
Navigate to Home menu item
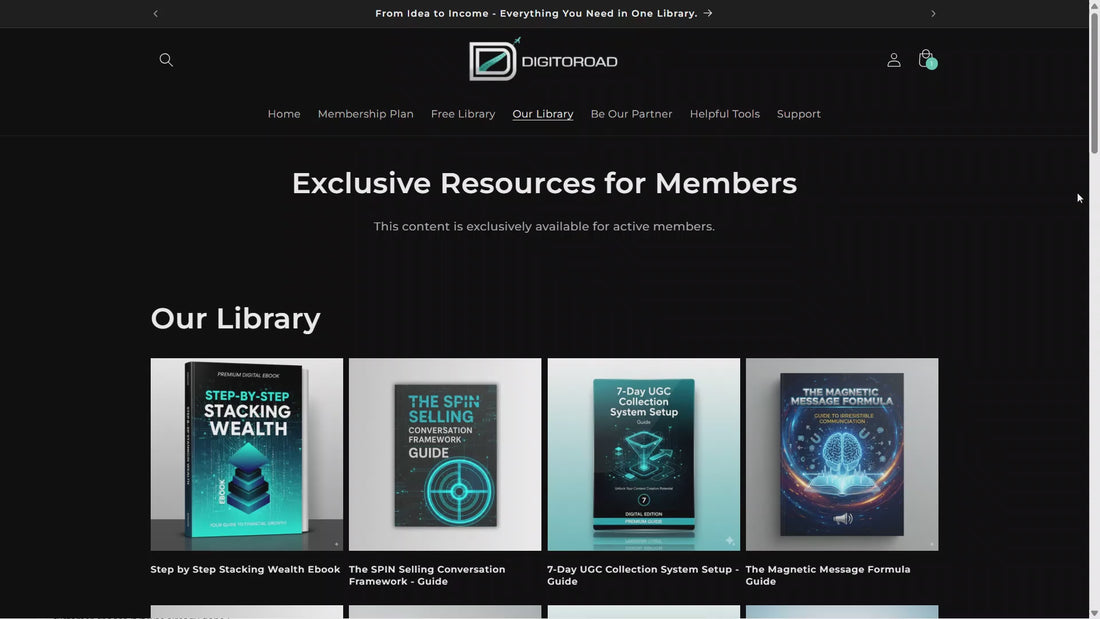[x=284, y=114]
